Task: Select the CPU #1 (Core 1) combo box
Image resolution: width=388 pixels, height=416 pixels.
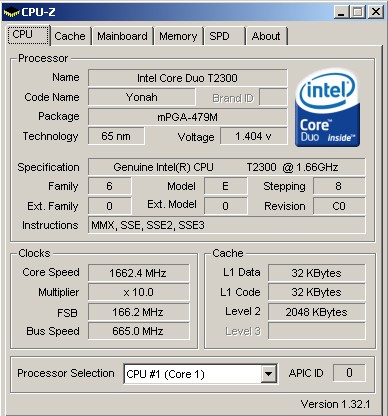Action: (201, 374)
